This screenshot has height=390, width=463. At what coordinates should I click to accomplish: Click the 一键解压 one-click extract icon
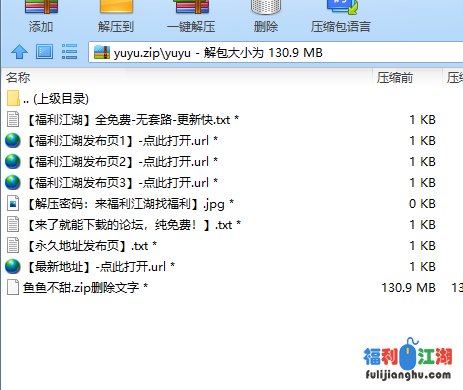click(191, 7)
